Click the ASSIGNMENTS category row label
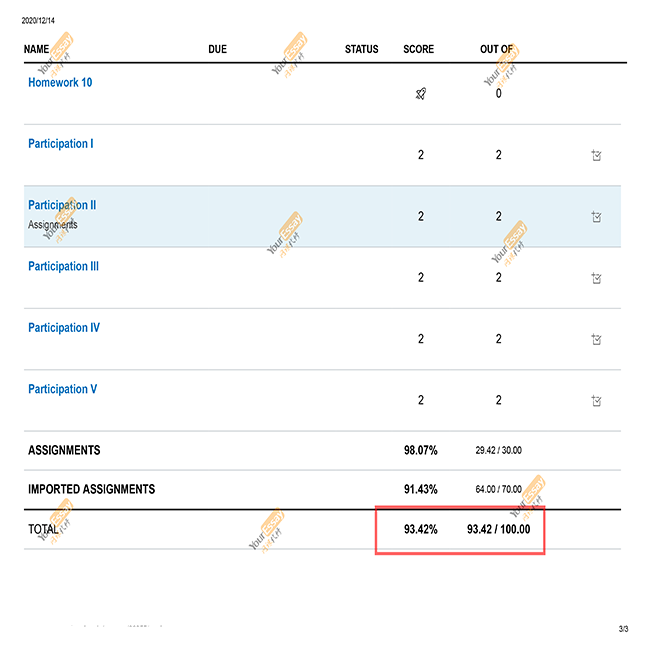Screen dimensions: 650x650 point(64,451)
